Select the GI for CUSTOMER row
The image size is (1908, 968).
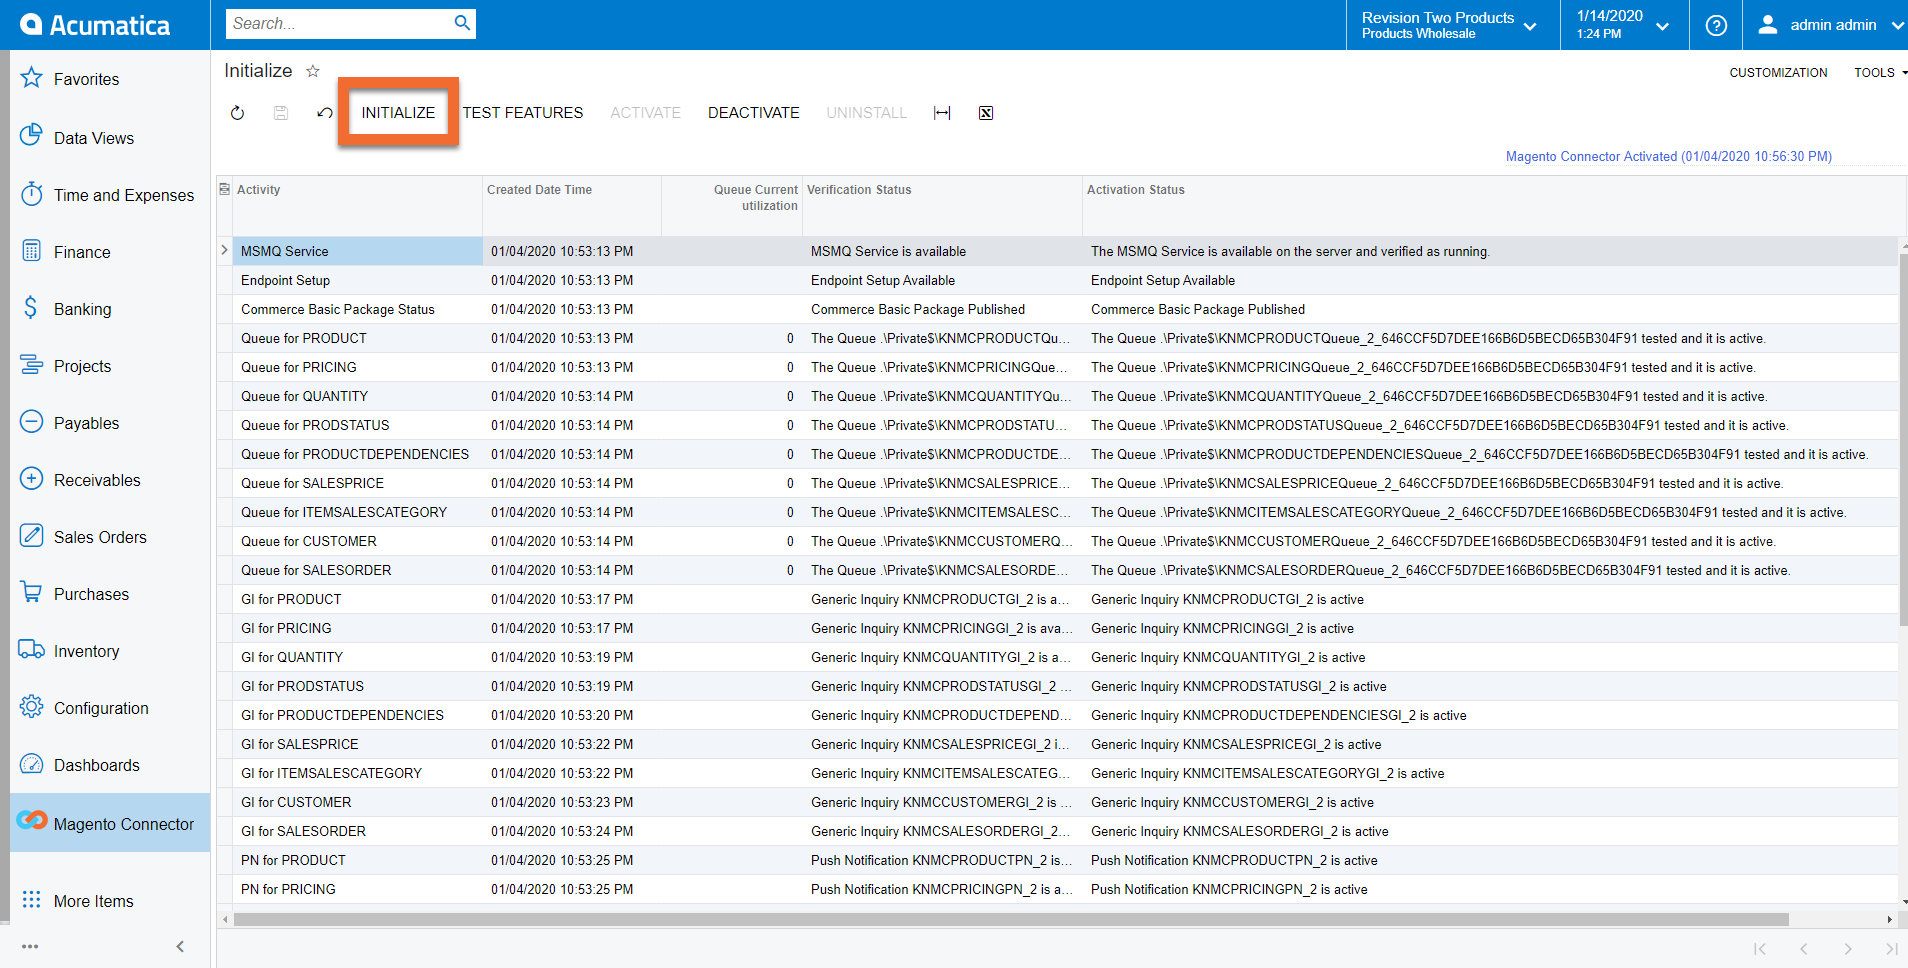coord(1059,802)
